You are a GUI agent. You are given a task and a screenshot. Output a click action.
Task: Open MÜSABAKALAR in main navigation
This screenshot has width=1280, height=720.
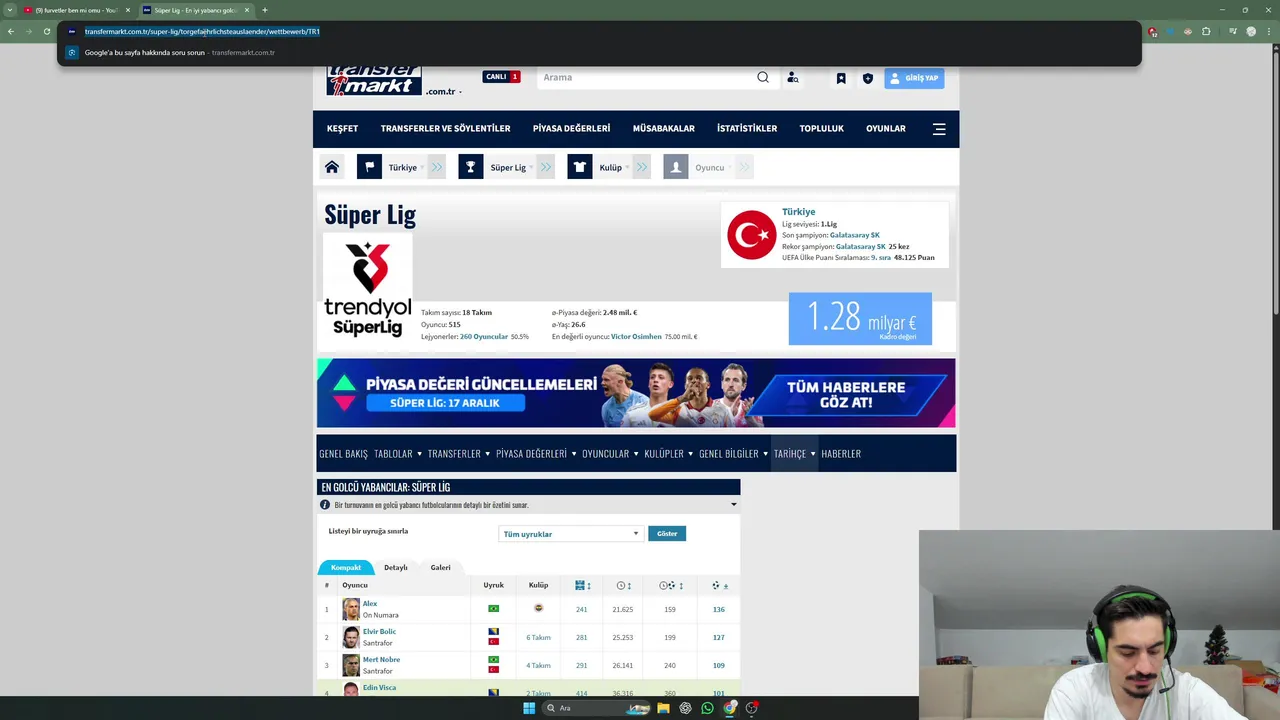point(663,129)
